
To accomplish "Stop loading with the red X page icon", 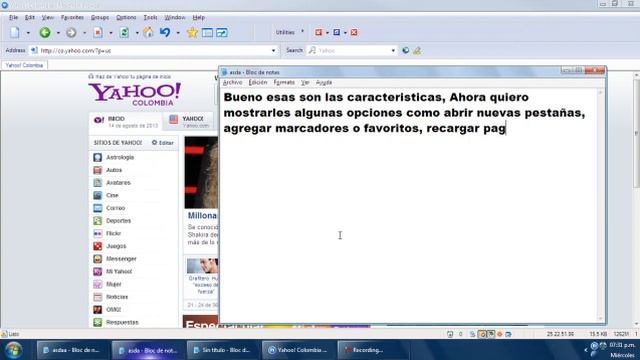I will [x=98, y=33].
